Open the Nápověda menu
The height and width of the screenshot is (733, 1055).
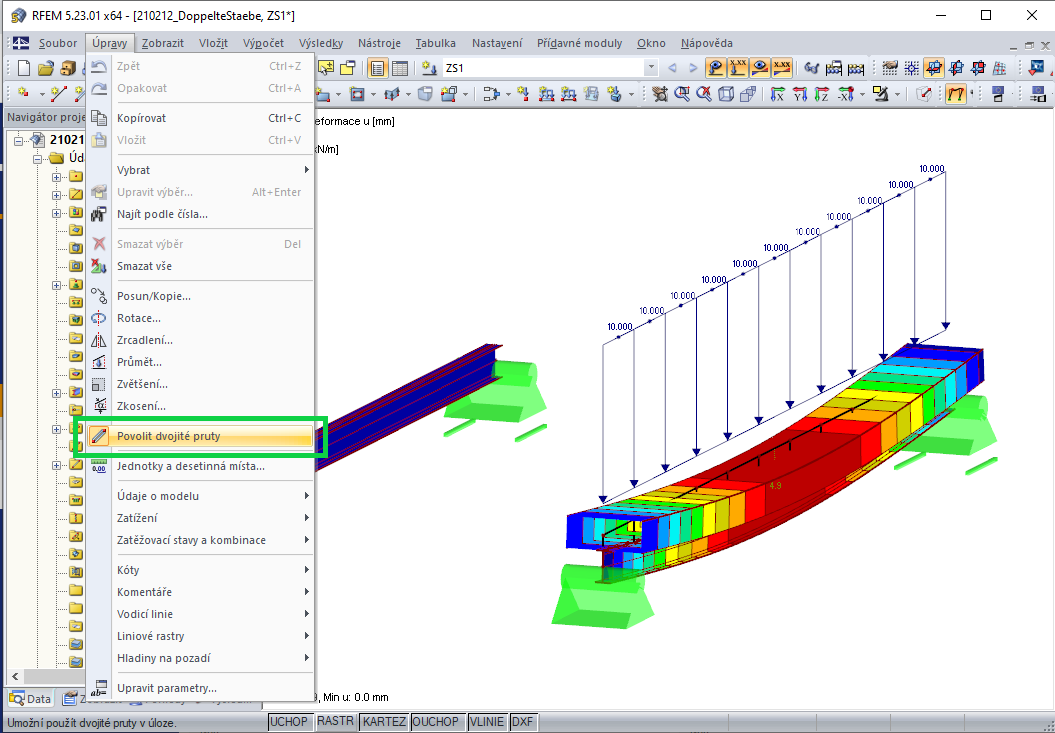click(x=706, y=43)
